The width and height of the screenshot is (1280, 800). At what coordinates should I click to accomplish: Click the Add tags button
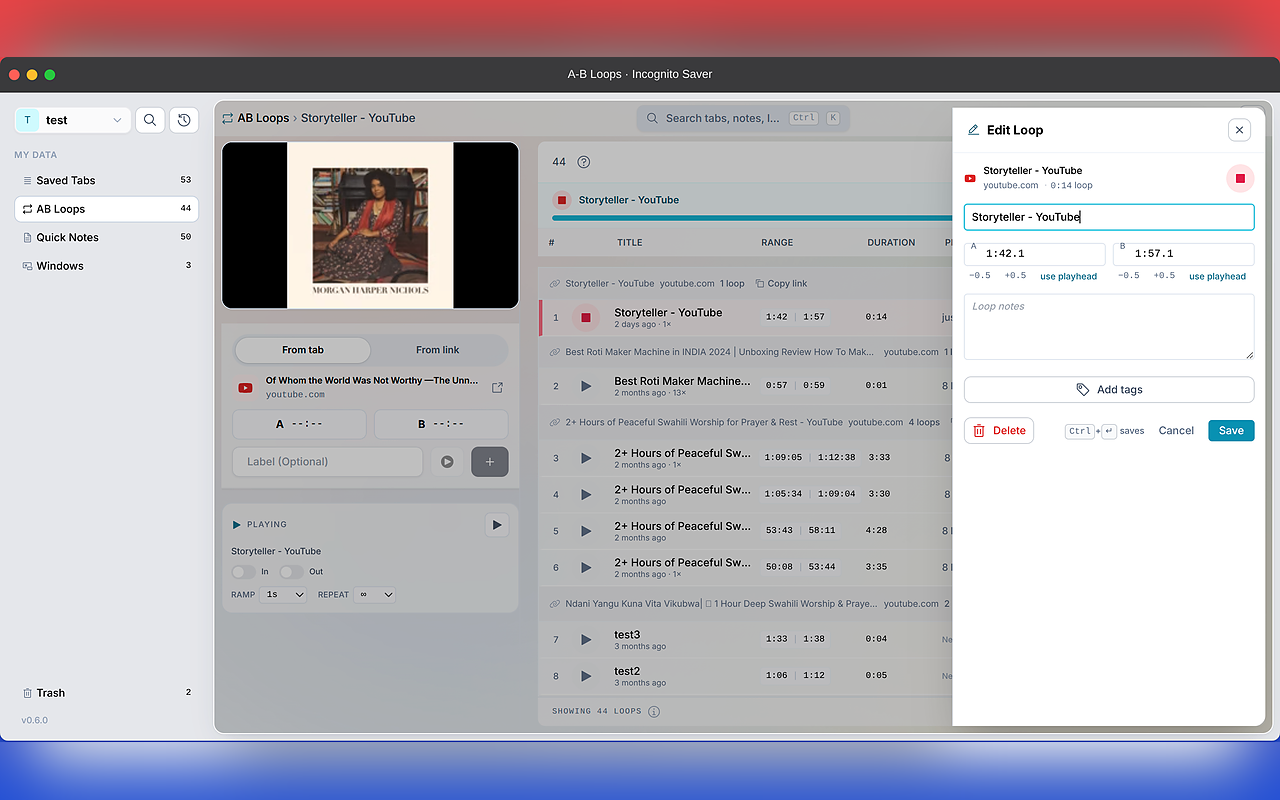1109,390
